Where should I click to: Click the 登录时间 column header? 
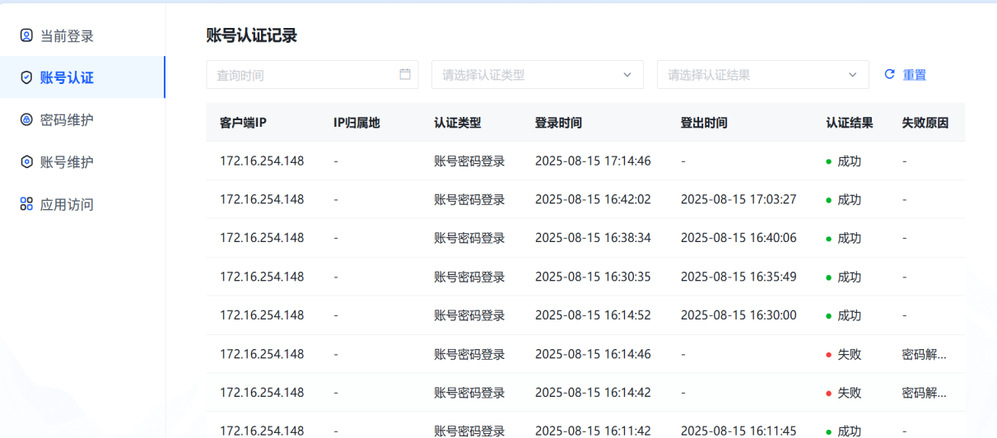click(558, 123)
